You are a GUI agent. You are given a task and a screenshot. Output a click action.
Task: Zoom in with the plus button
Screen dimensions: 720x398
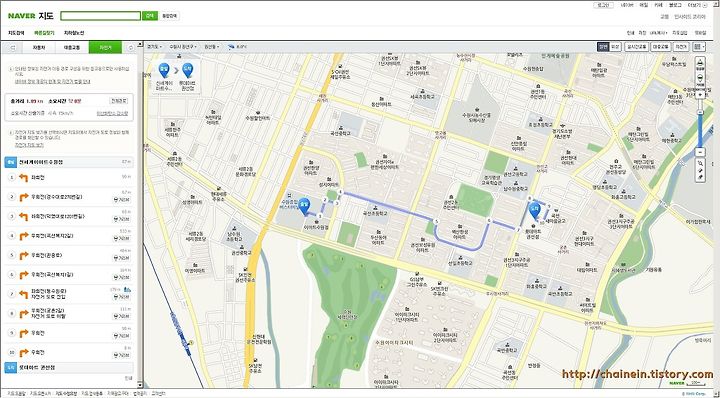tap(700, 95)
